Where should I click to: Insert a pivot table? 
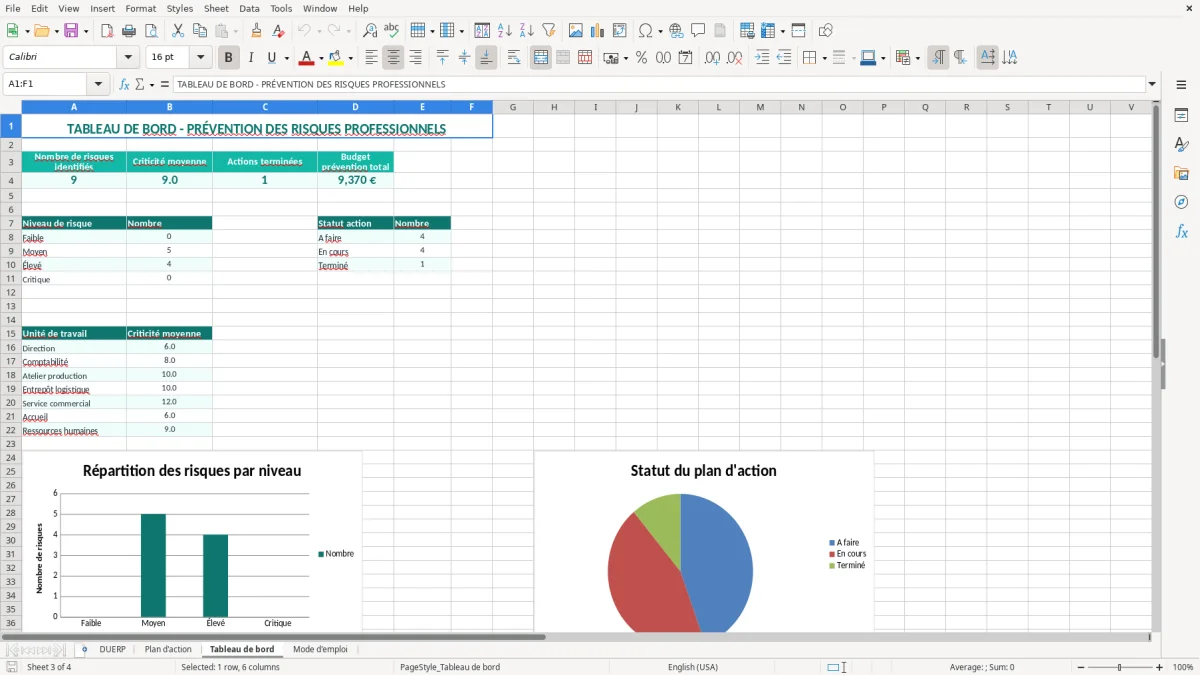[620, 31]
